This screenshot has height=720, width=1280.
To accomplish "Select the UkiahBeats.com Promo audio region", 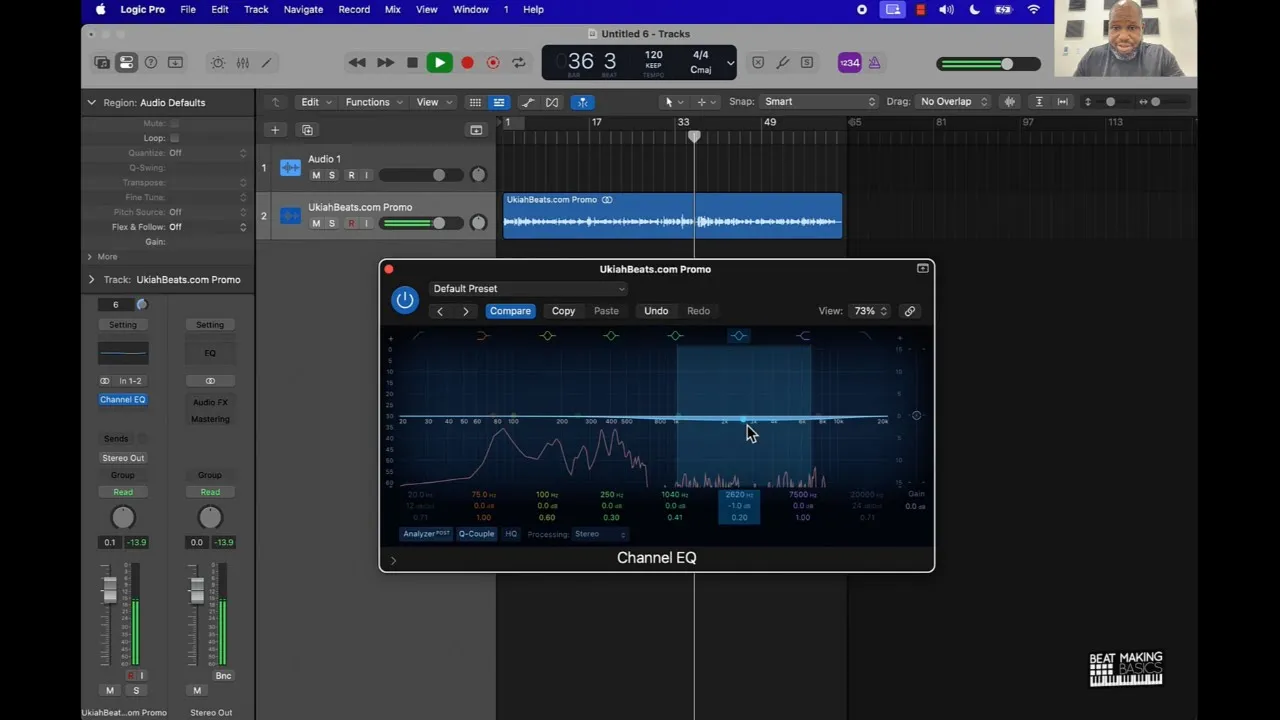I will [x=672, y=216].
